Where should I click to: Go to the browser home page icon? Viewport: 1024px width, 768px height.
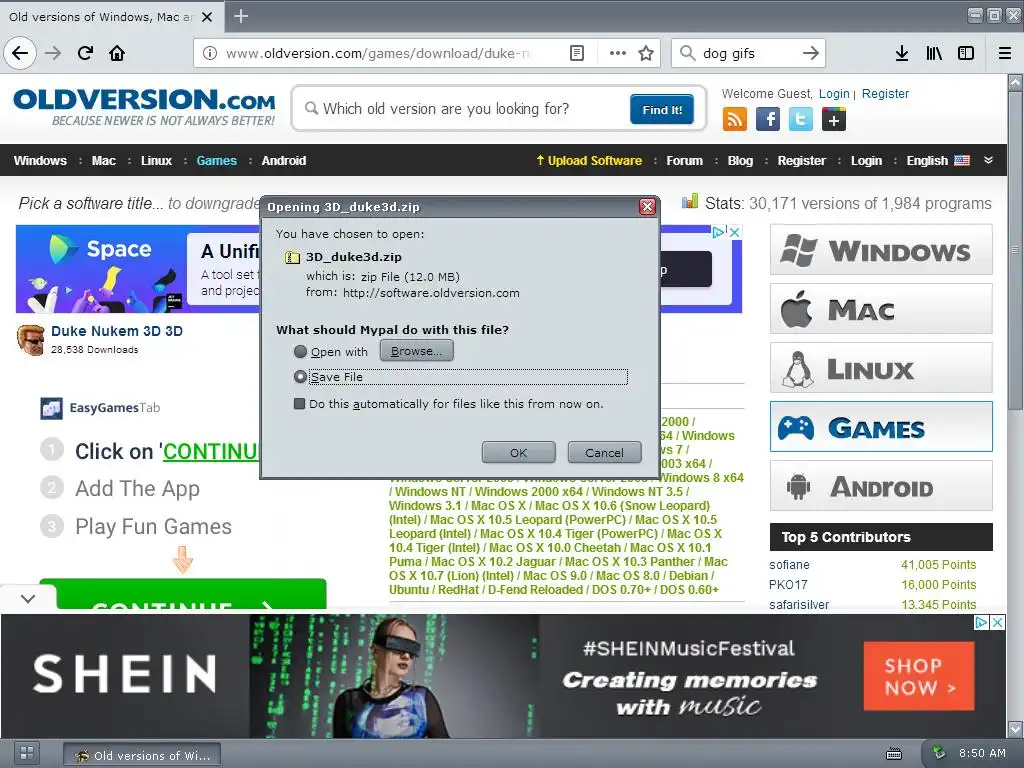click(x=117, y=53)
